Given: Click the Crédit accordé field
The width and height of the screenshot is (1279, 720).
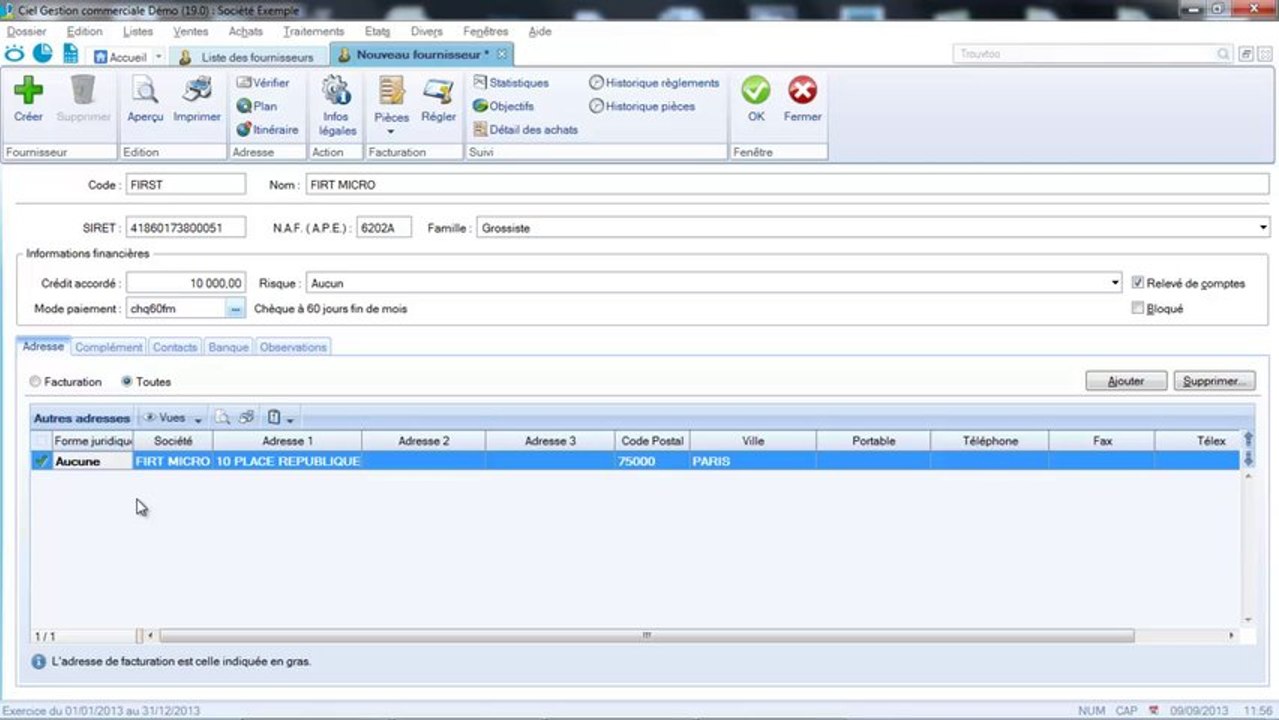Looking at the screenshot, I should (185, 283).
